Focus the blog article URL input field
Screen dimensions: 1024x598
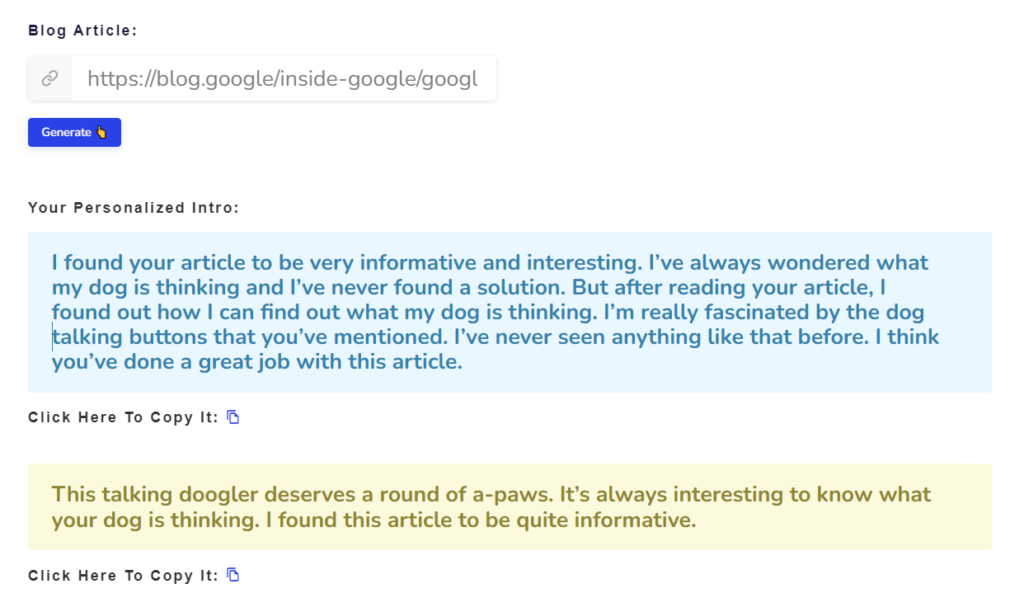283,79
